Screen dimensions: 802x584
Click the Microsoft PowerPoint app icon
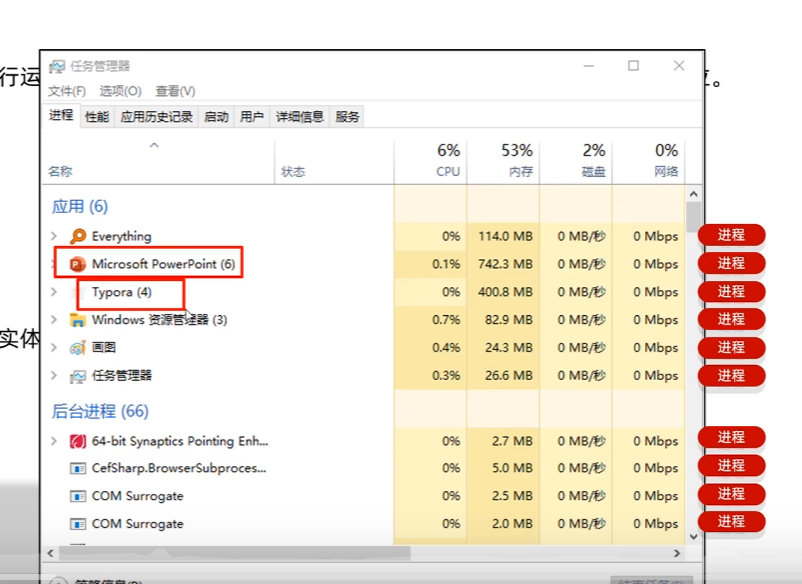77,264
